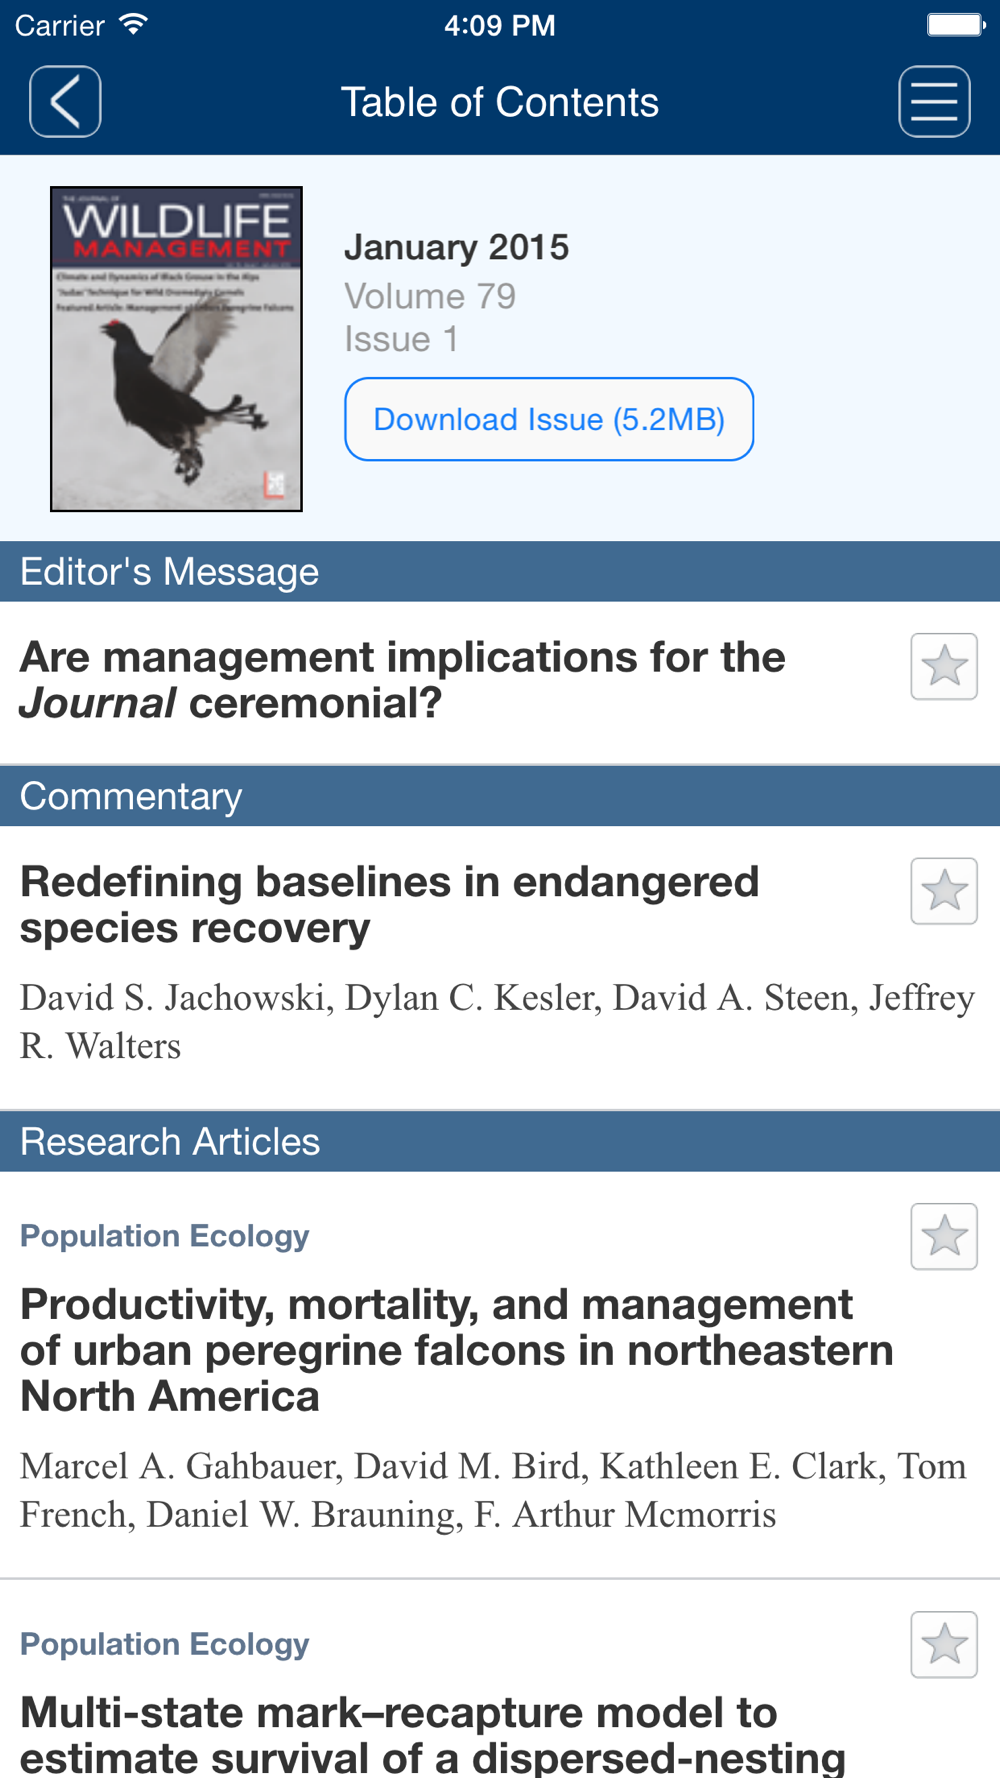Open 'Redefining baselines in endangered species recovery' article
Image resolution: width=1000 pixels, height=1778 pixels.
click(x=390, y=905)
